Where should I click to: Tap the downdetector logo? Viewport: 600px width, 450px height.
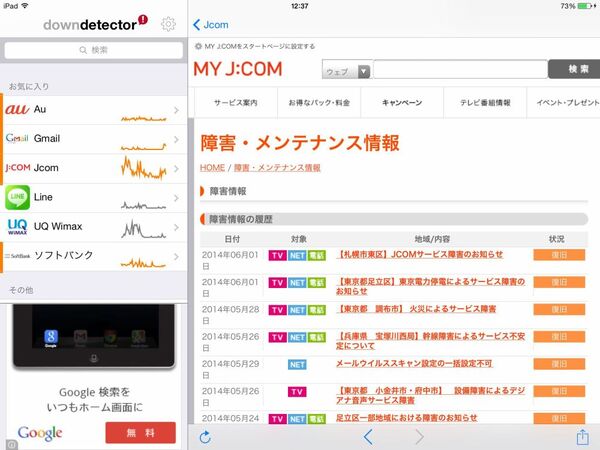coord(95,24)
